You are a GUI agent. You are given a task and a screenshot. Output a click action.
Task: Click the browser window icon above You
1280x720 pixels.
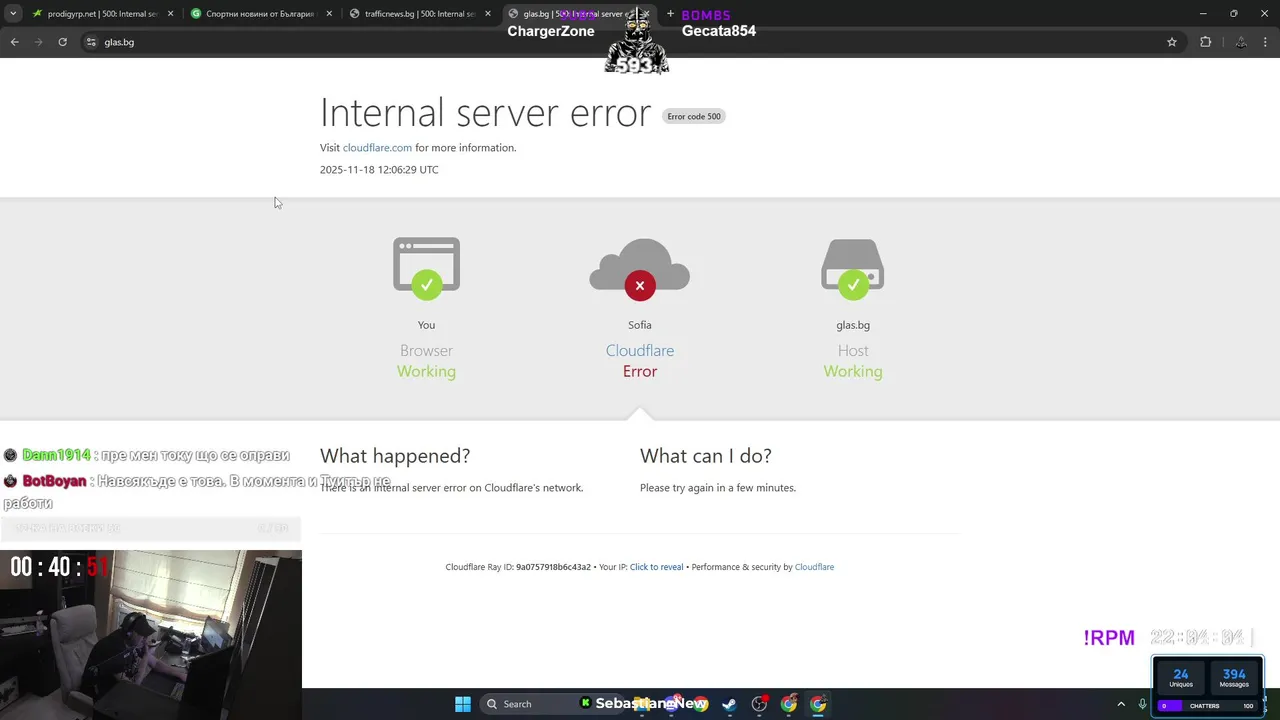click(x=427, y=268)
